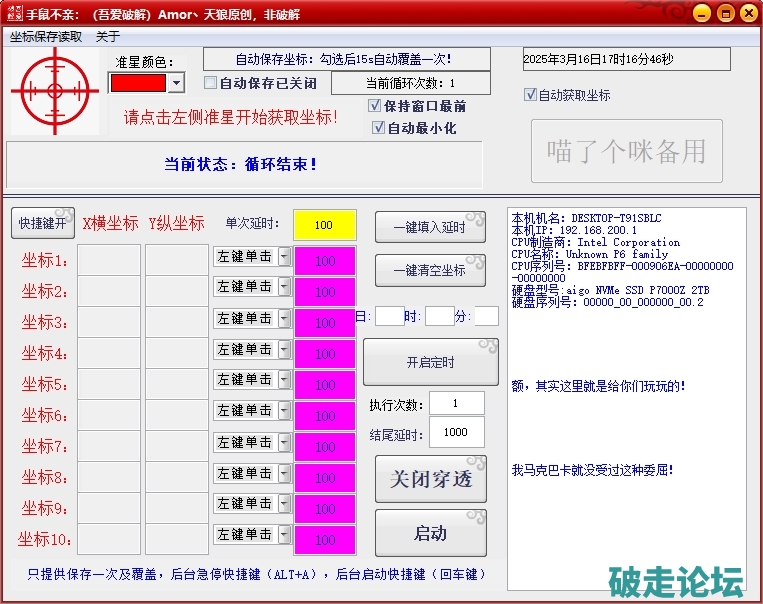Open 坐标1 click type dropdown
The height and width of the screenshot is (604, 763).
pyautogui.click(x=284, y=257)
